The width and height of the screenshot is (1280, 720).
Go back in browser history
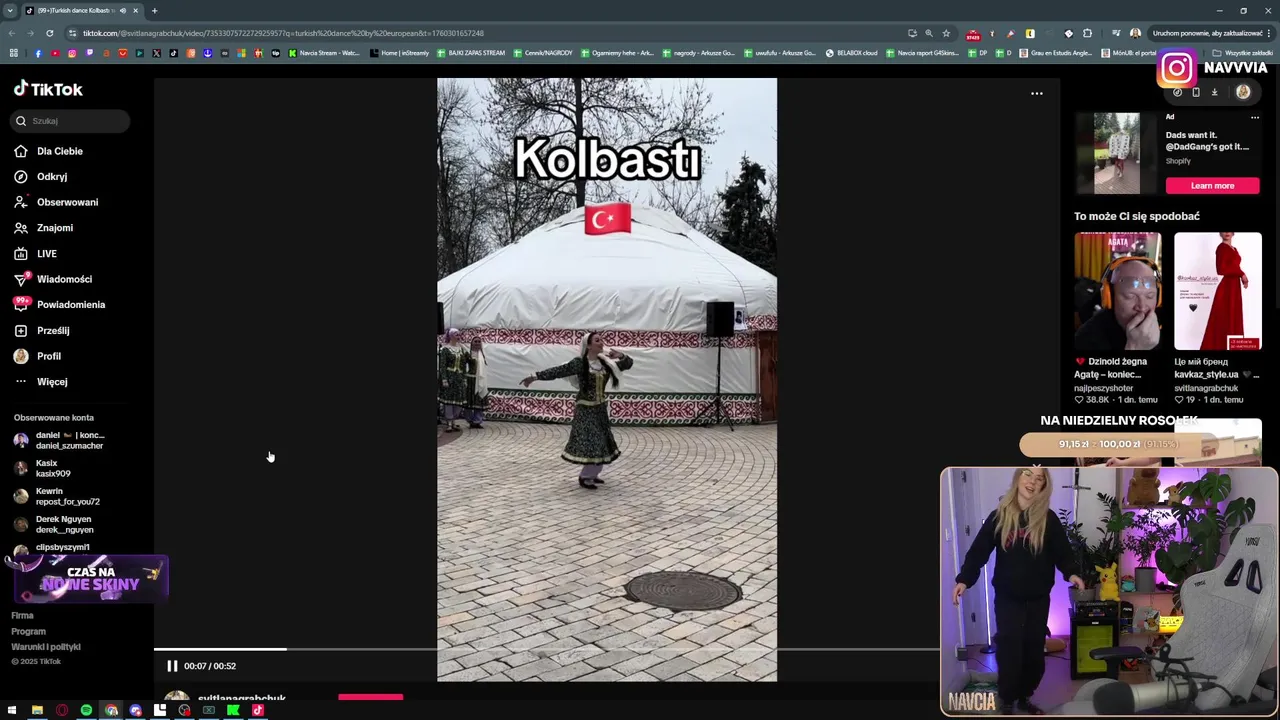13,33
